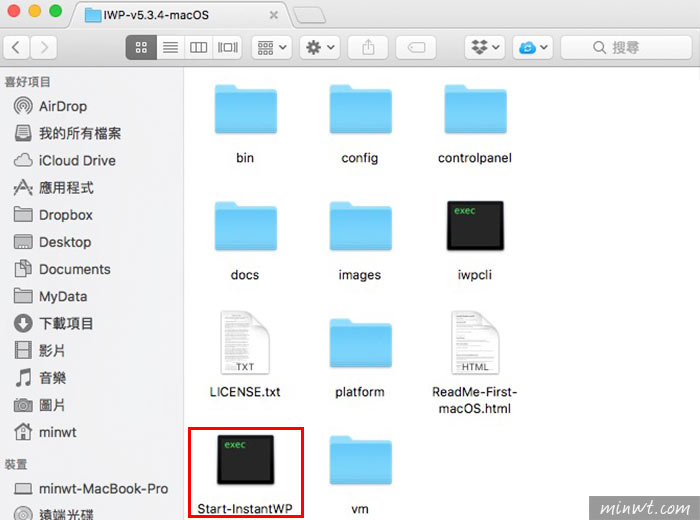Click the Share toolbar button
Image resolution: width=700 pixels, height=520 pixels.
point(368,47)
